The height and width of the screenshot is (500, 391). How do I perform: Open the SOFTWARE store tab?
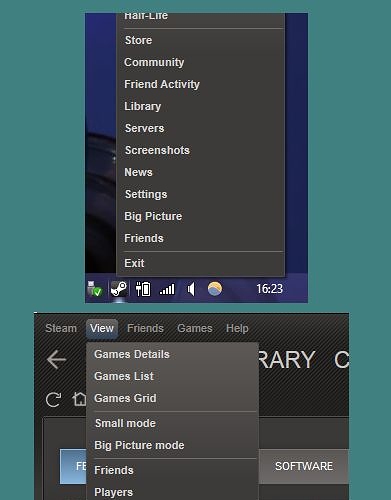304,466
